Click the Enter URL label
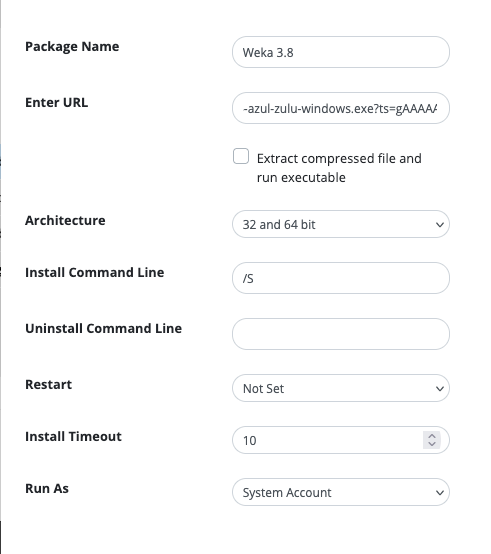Screen dimensions: 491x554 tap(57, 102)
